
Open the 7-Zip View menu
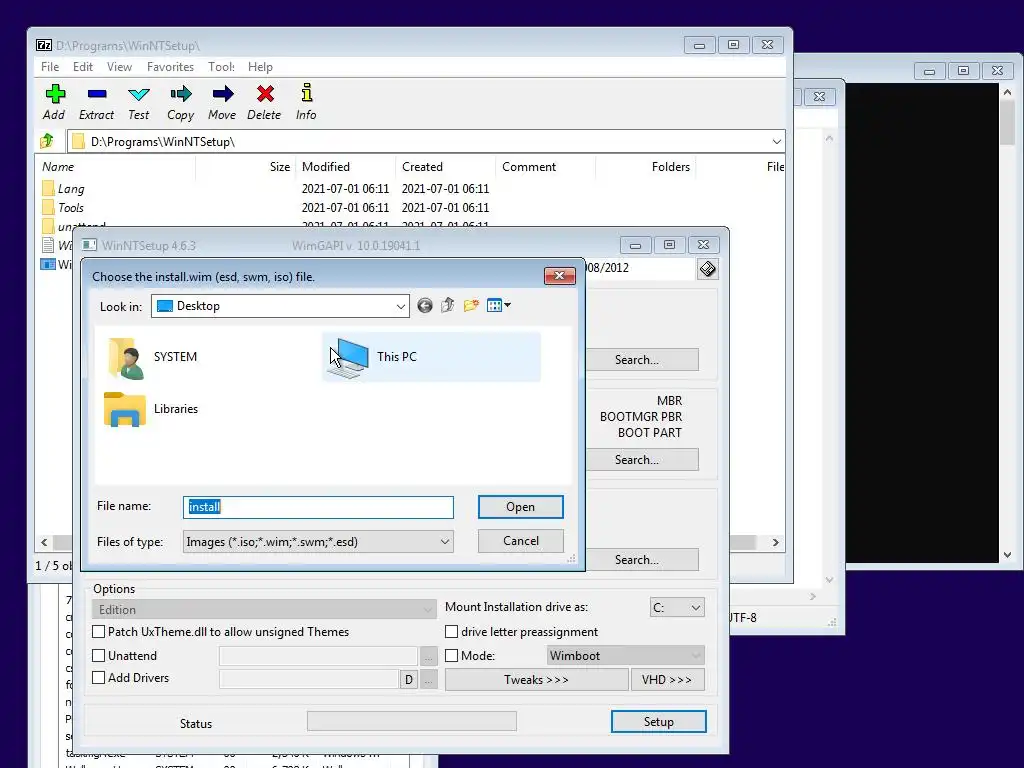click(x=120, y=67)
